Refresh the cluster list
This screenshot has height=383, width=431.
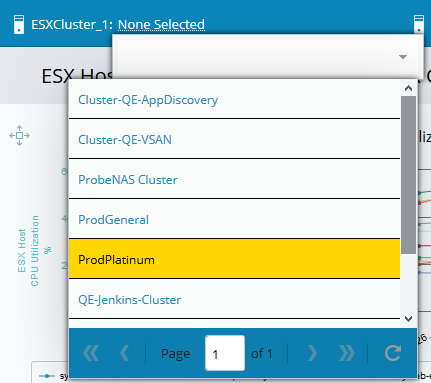coord(393,353)
